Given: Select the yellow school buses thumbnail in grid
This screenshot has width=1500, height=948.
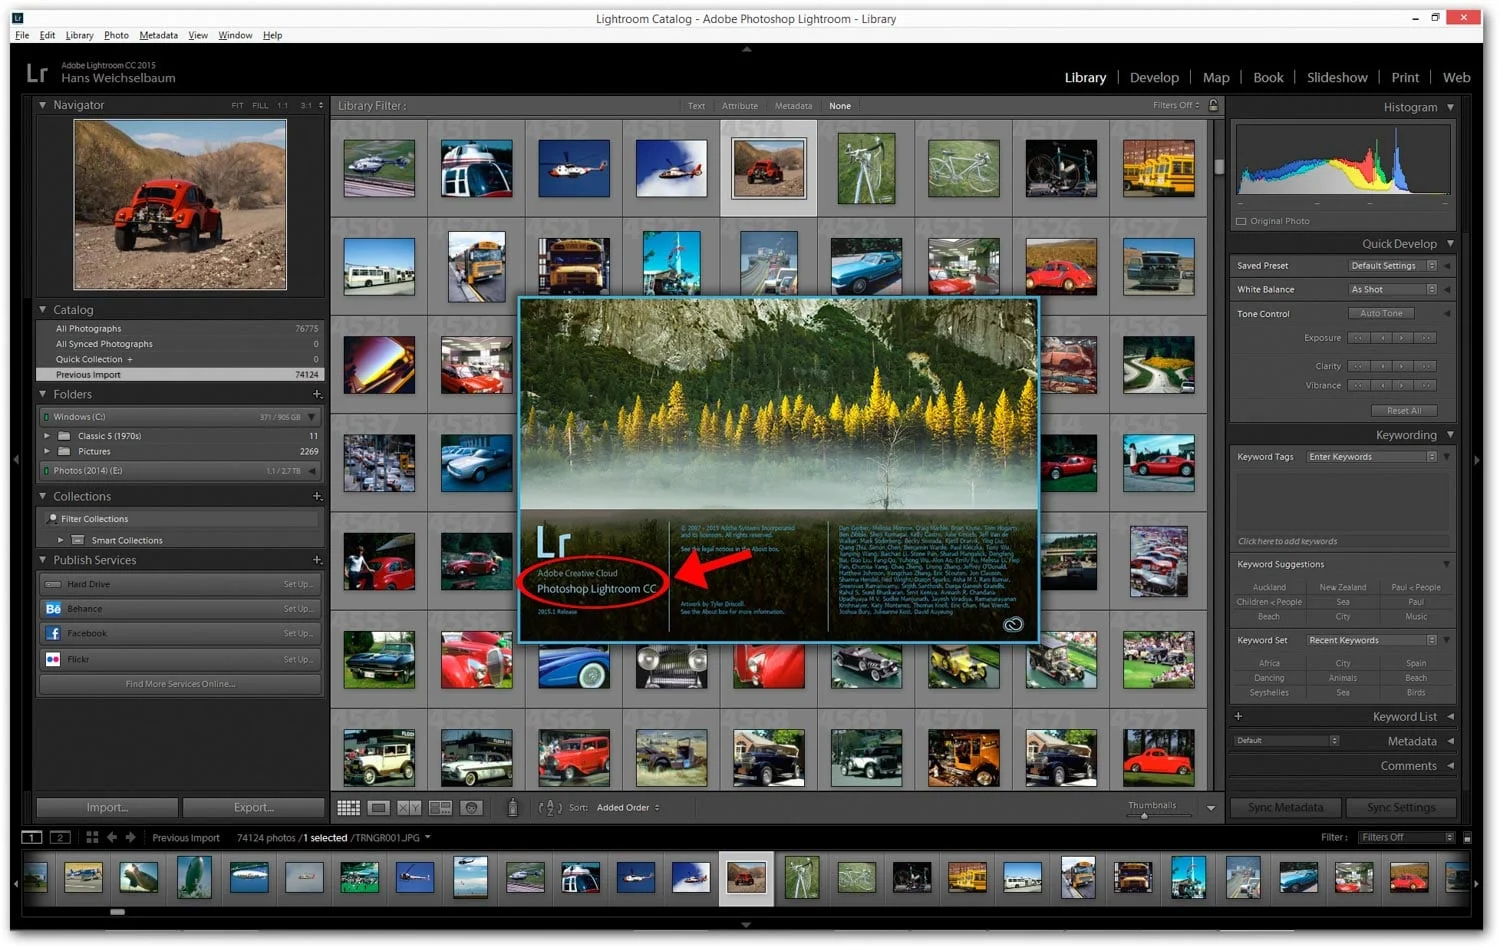Looking at the screenshot, I should pyautogui.click(x=1158, y=168).
